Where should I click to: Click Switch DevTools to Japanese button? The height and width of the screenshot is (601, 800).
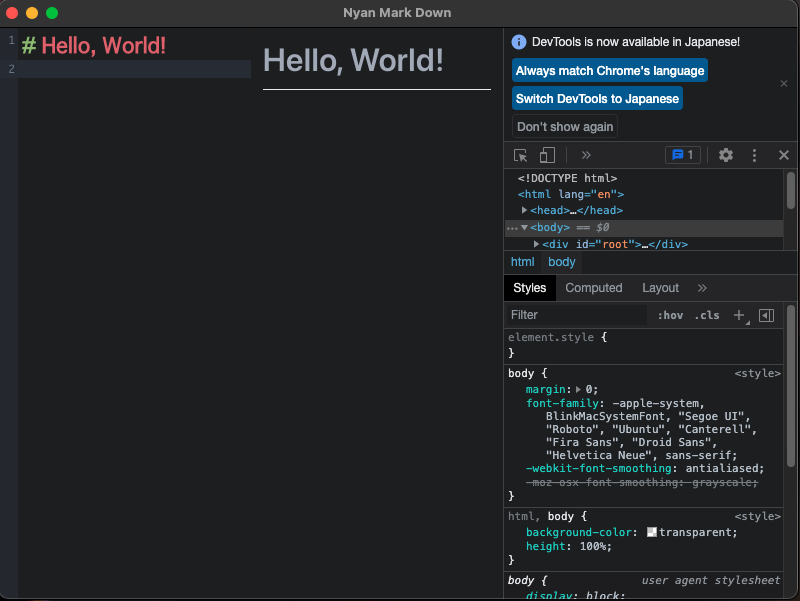tap(598, 99)
